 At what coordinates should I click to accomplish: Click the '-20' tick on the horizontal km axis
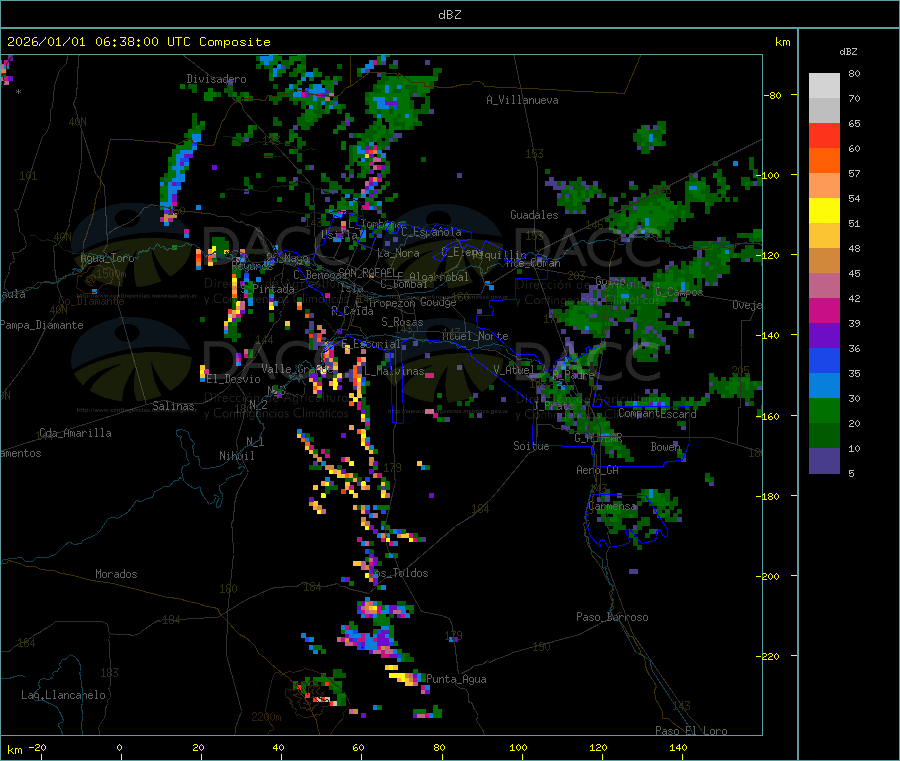38,747
